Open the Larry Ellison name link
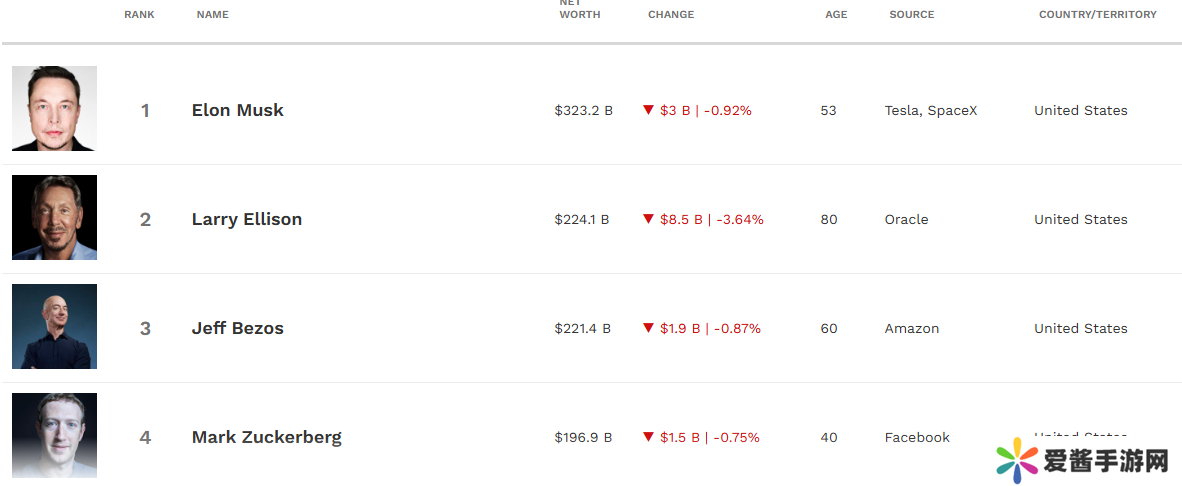The image size is (1182, 486). 246,219
